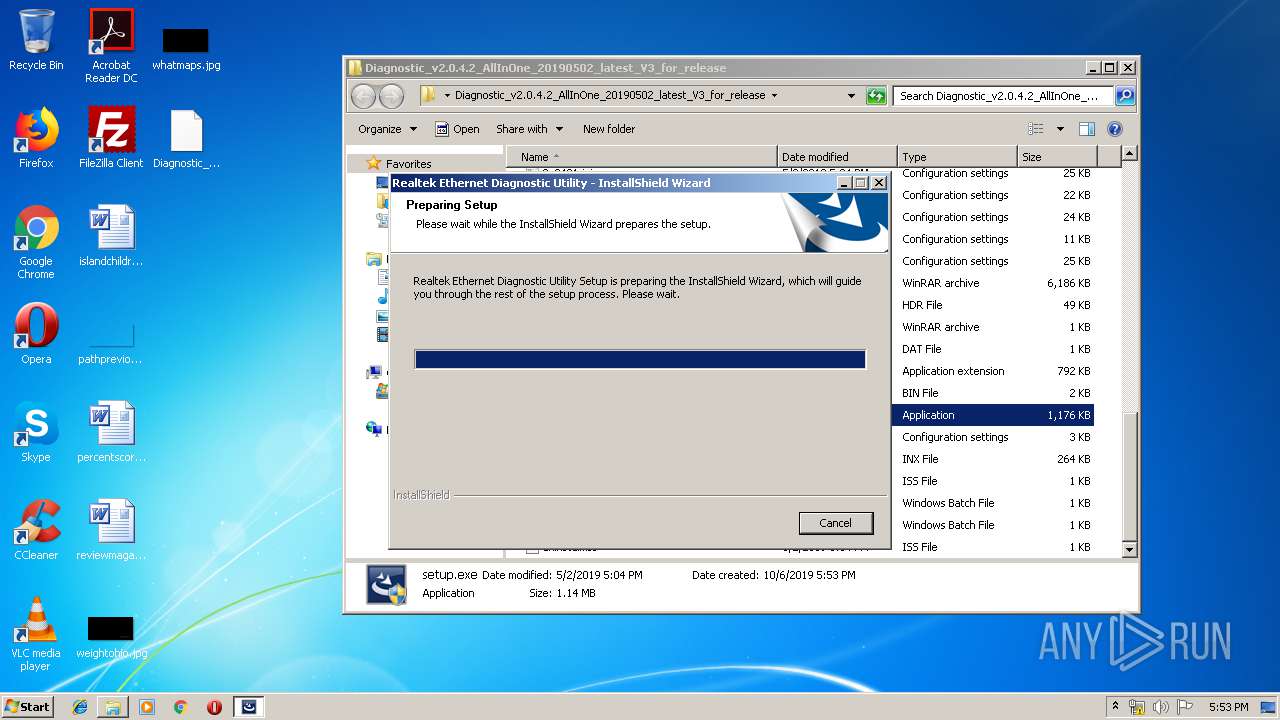
Task: Sort files by the Name column
Action: pos(642,157)
